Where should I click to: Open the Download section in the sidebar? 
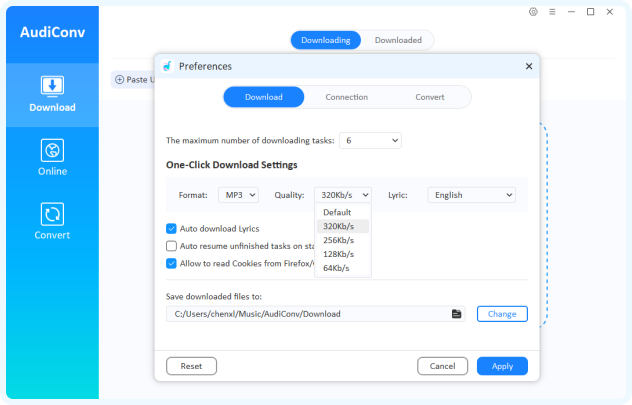coord(52,95)
